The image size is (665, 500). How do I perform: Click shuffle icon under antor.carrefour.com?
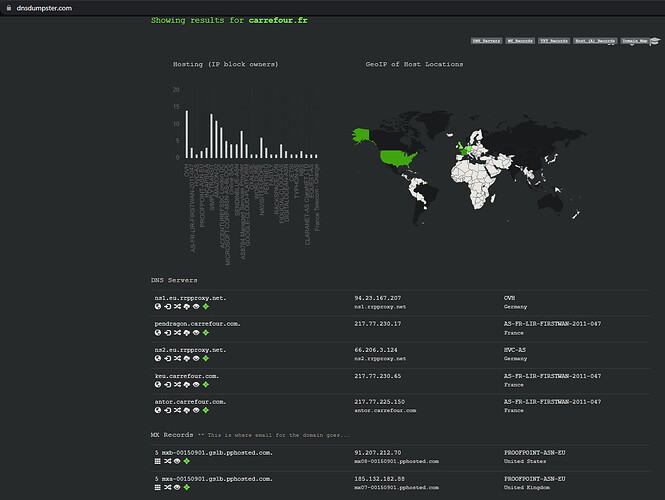(177, 410)
